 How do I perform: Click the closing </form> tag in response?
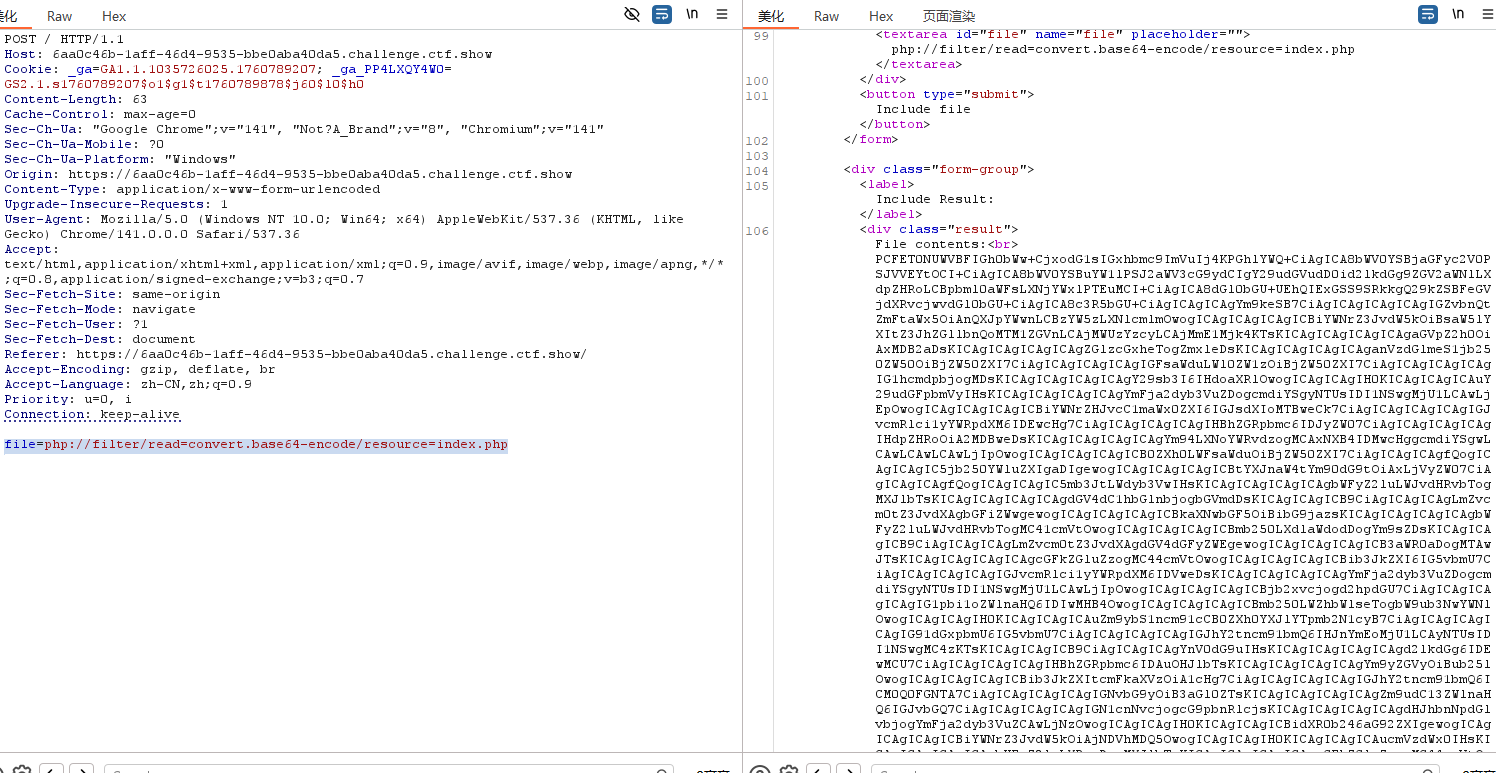point(871,139)
